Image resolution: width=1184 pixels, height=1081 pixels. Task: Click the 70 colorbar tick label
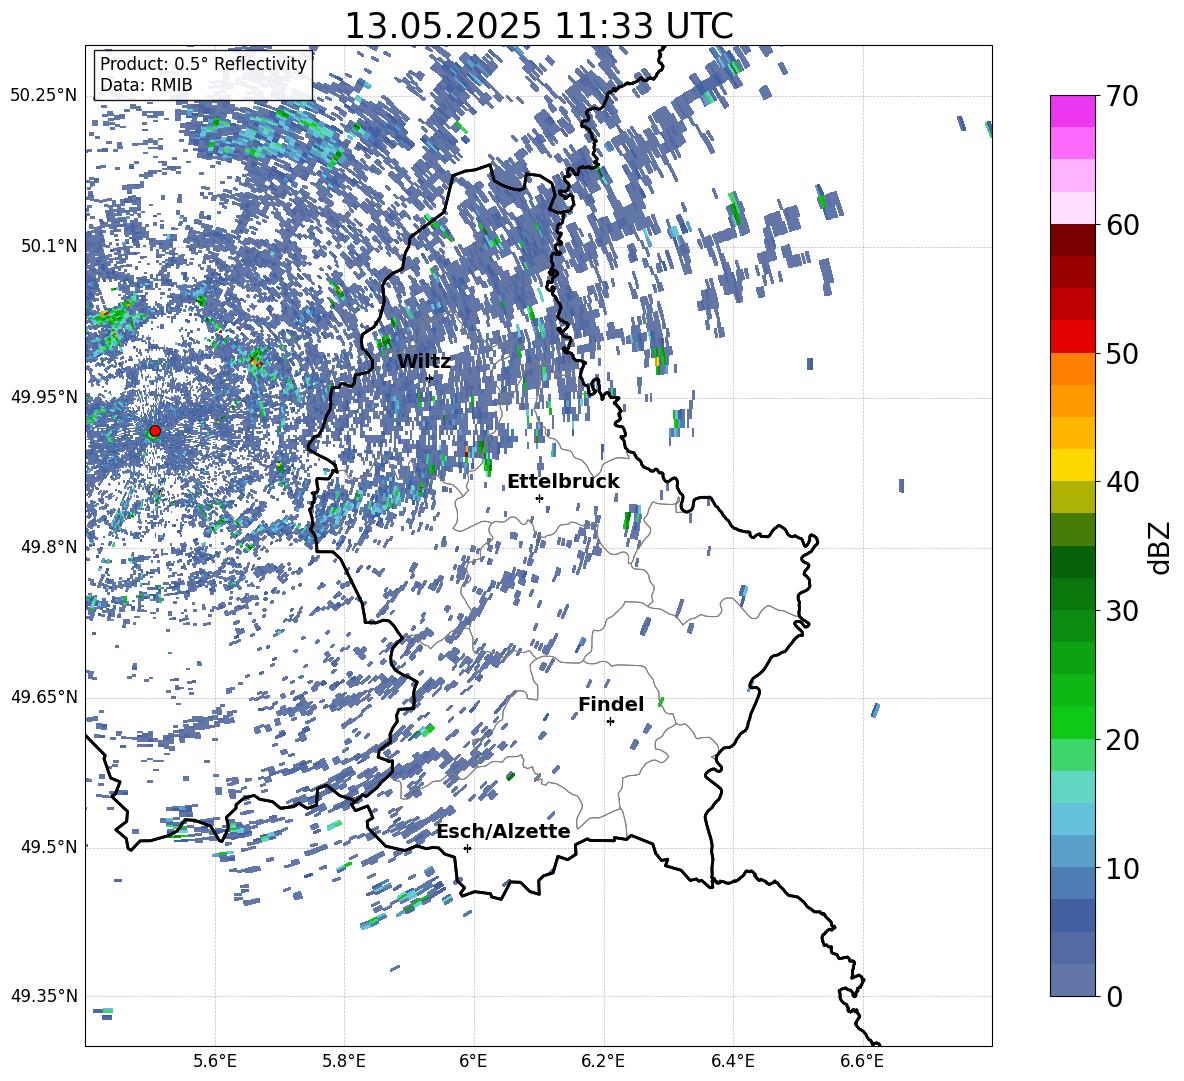click(x=1122, y=97)
